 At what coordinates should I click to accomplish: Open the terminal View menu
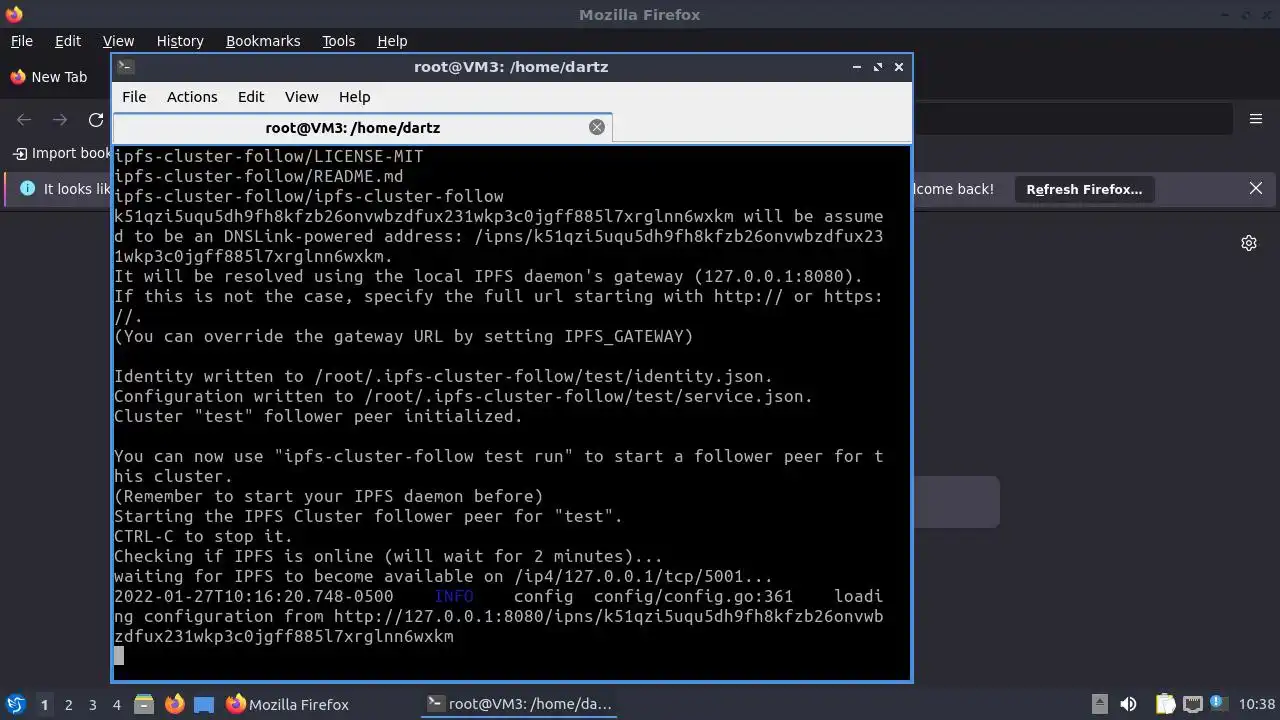(301, 97)
